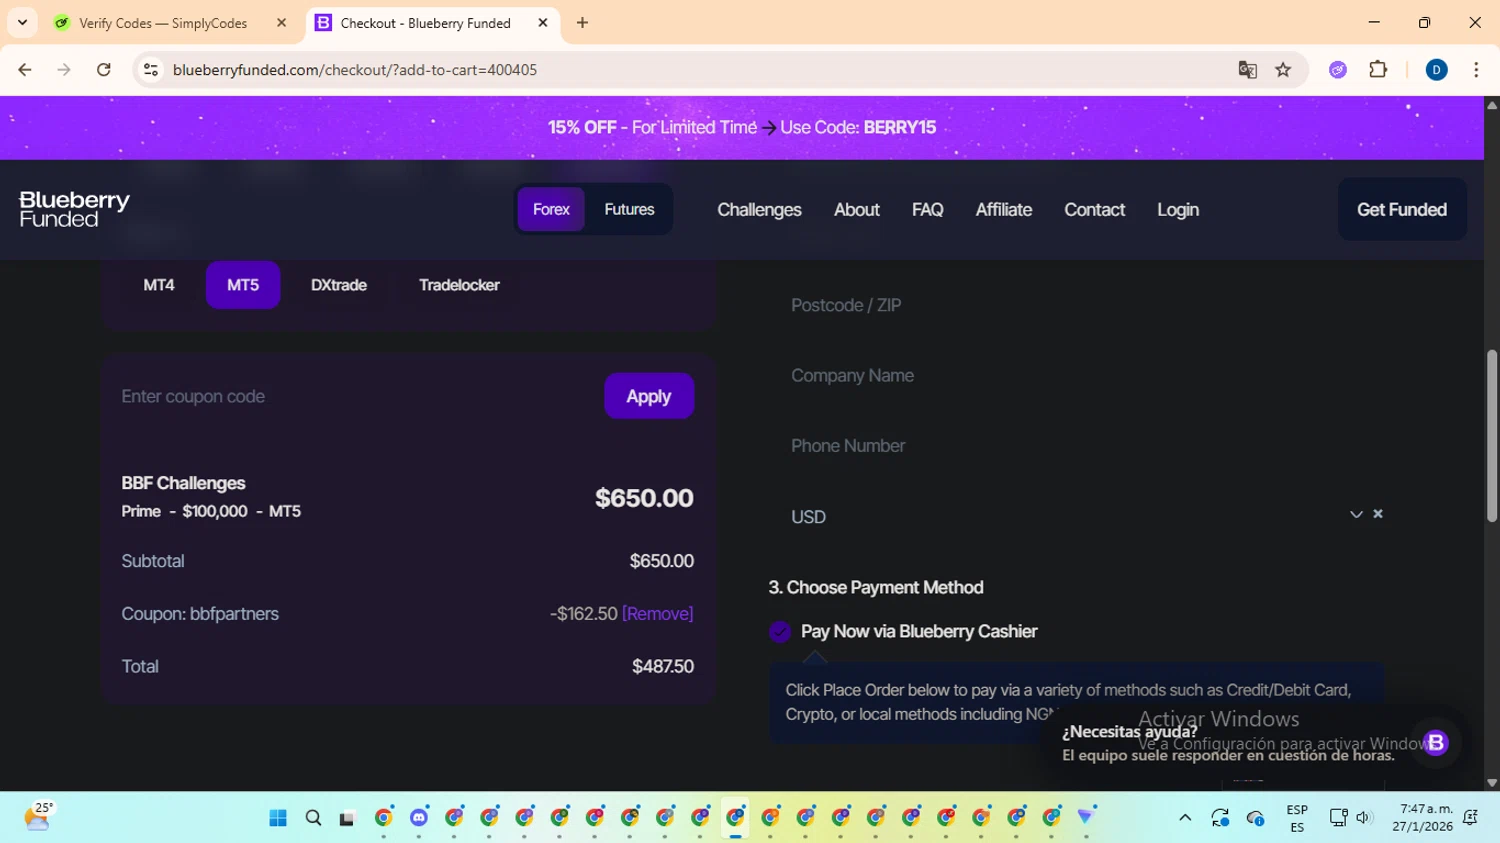Click the $487.50 total amount
Viewport: 1500px width, 843px height.
coord(663,666)
